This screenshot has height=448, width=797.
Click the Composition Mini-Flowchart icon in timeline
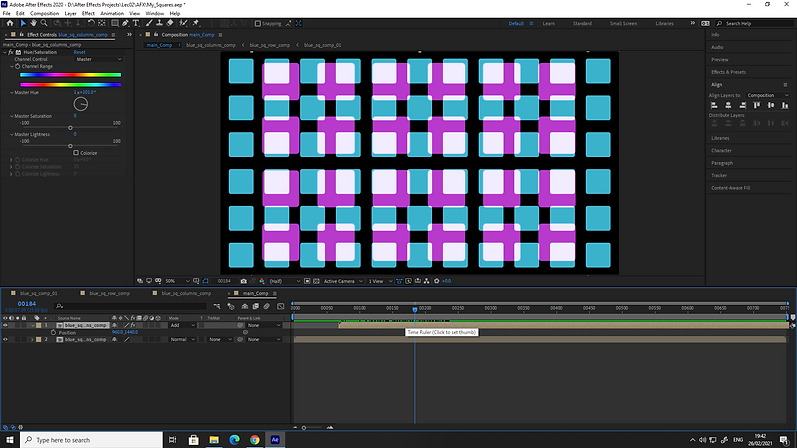217,306
